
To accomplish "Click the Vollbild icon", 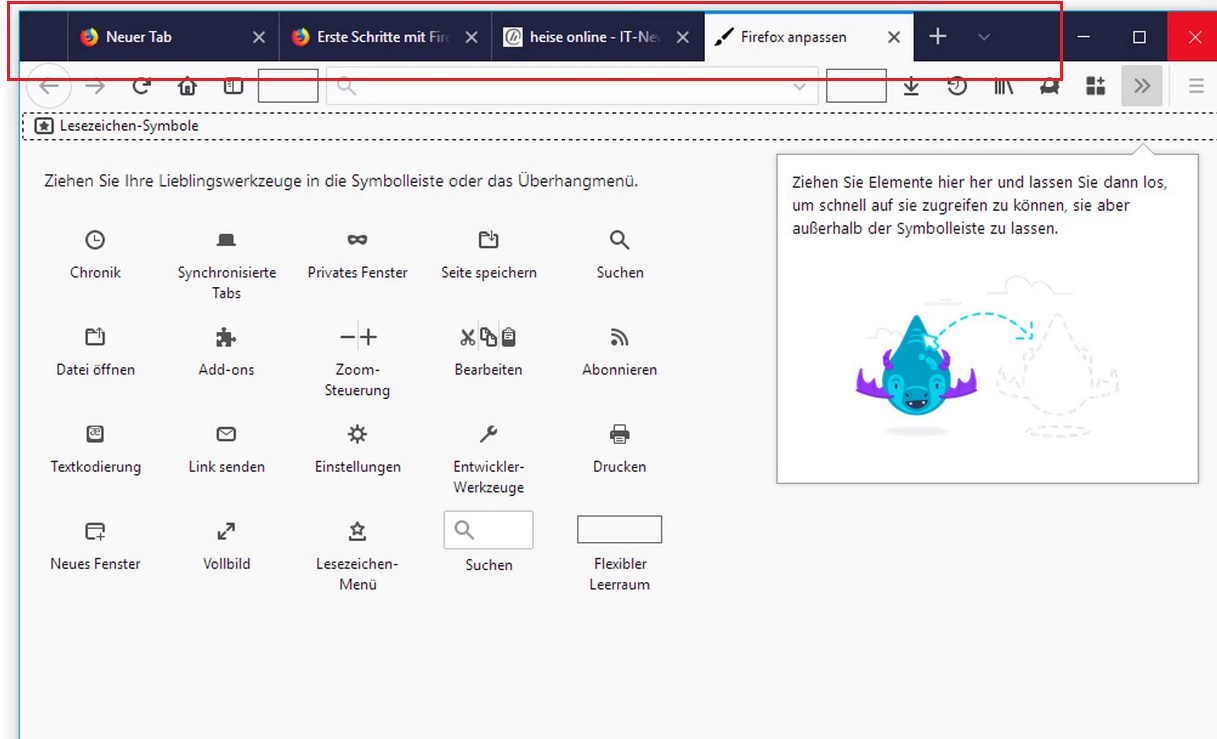I will click(x=226, y=530).
